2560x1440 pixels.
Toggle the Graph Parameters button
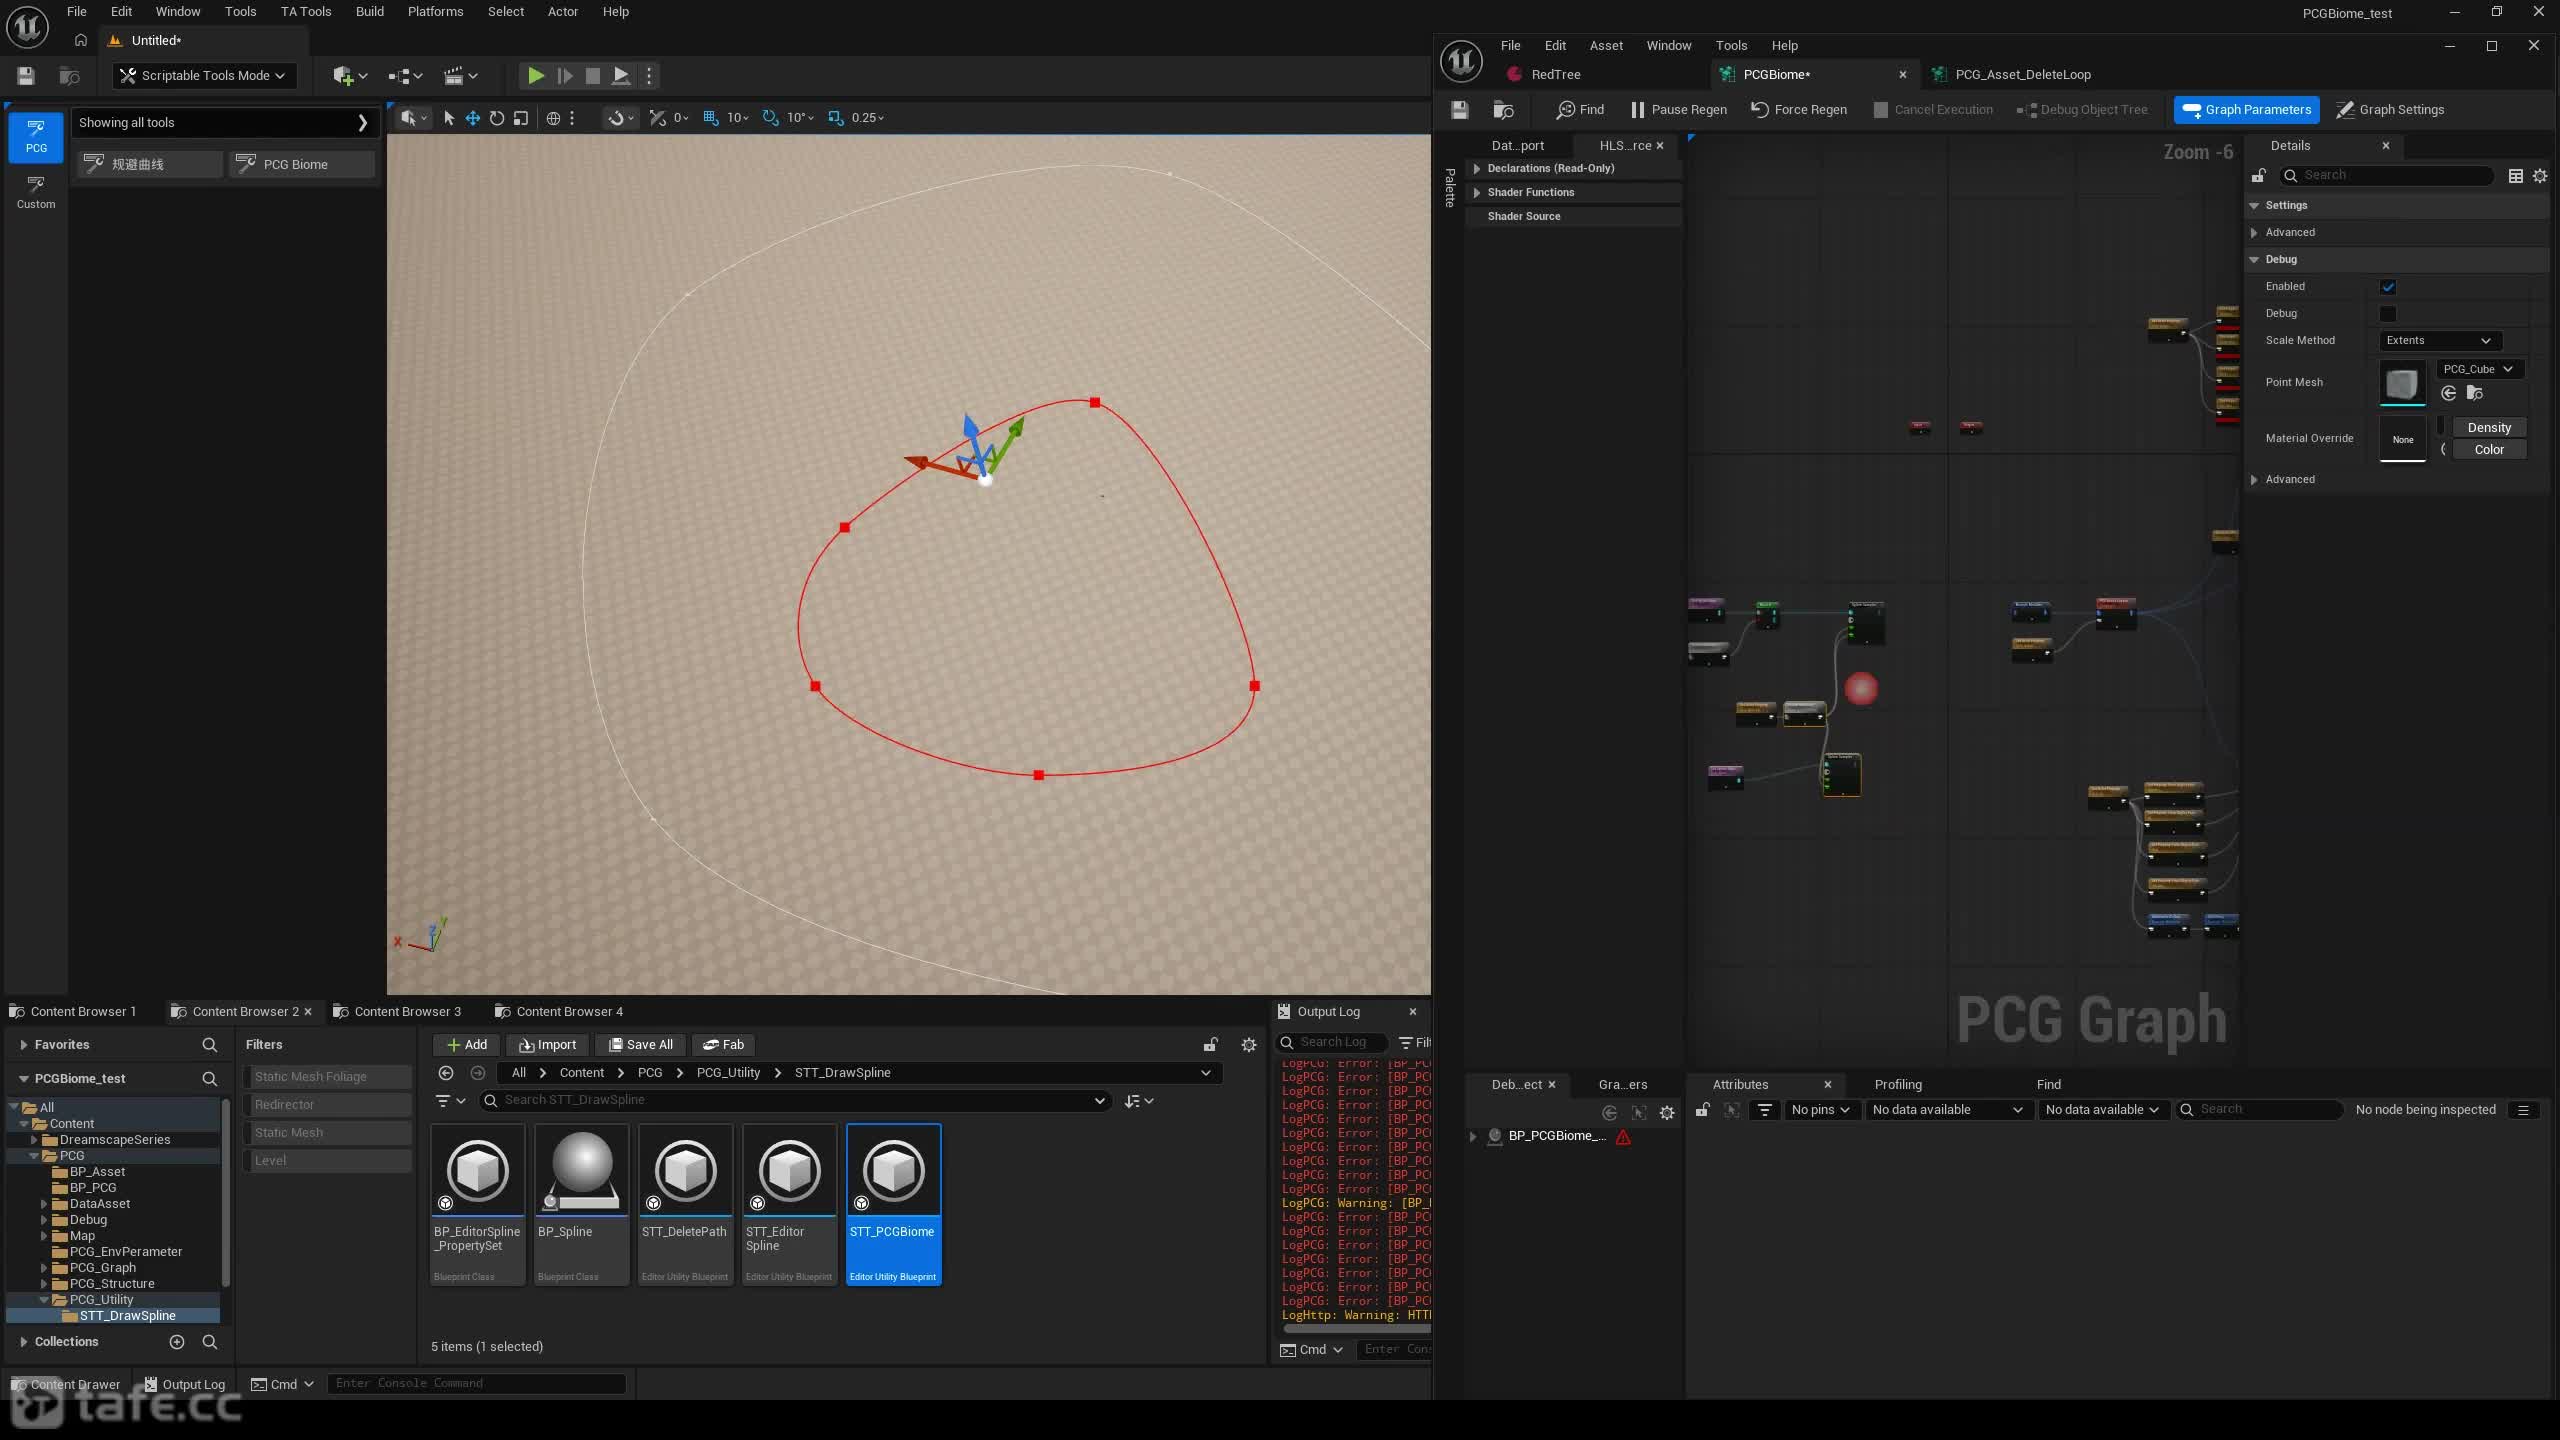(x=2246, y=110)
